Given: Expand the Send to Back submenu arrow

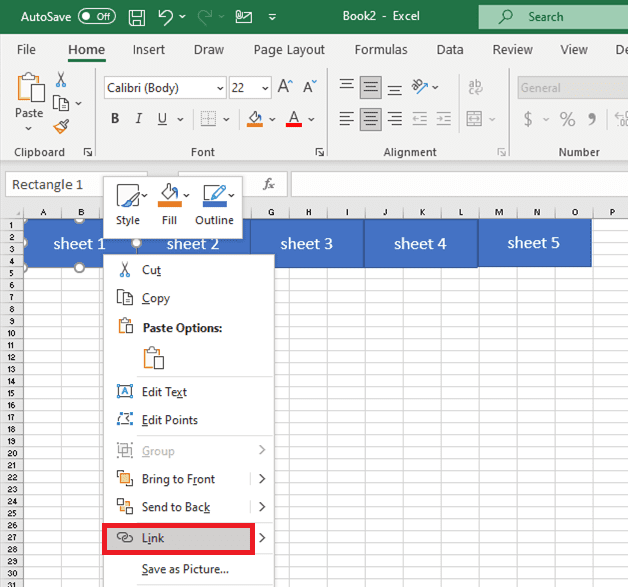Looking at the screenshot, I should (262, 507).
